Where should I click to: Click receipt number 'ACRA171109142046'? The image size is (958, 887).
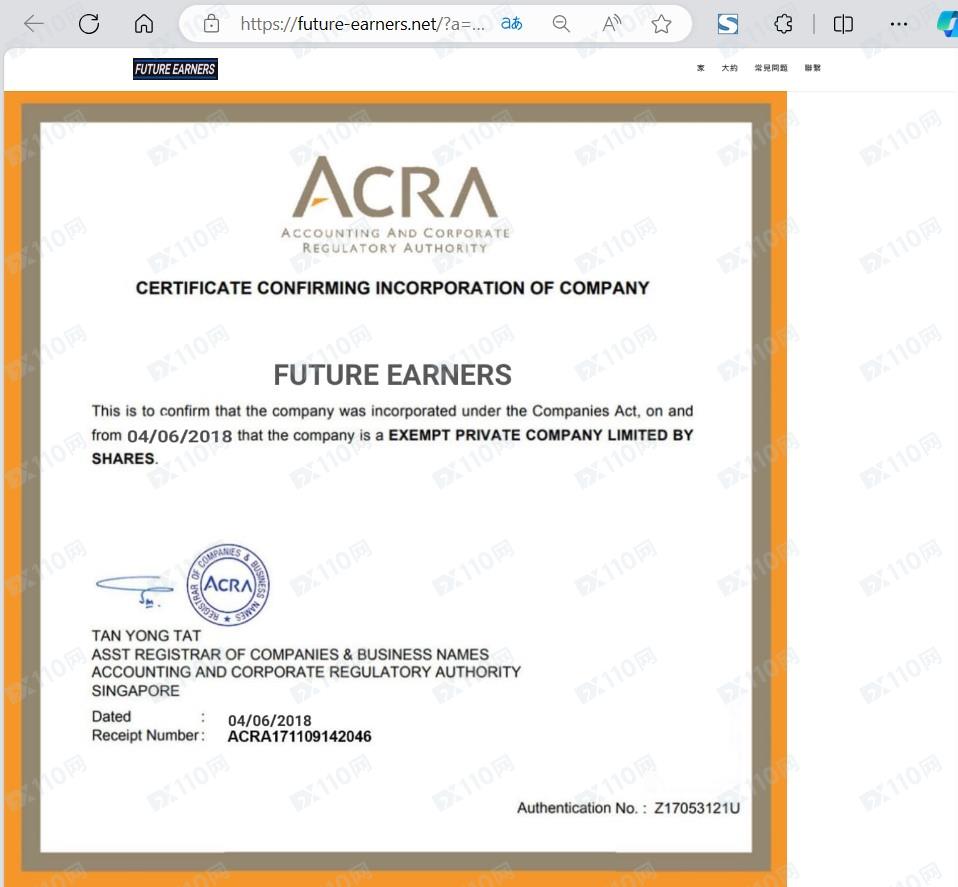tap(299, 736)
